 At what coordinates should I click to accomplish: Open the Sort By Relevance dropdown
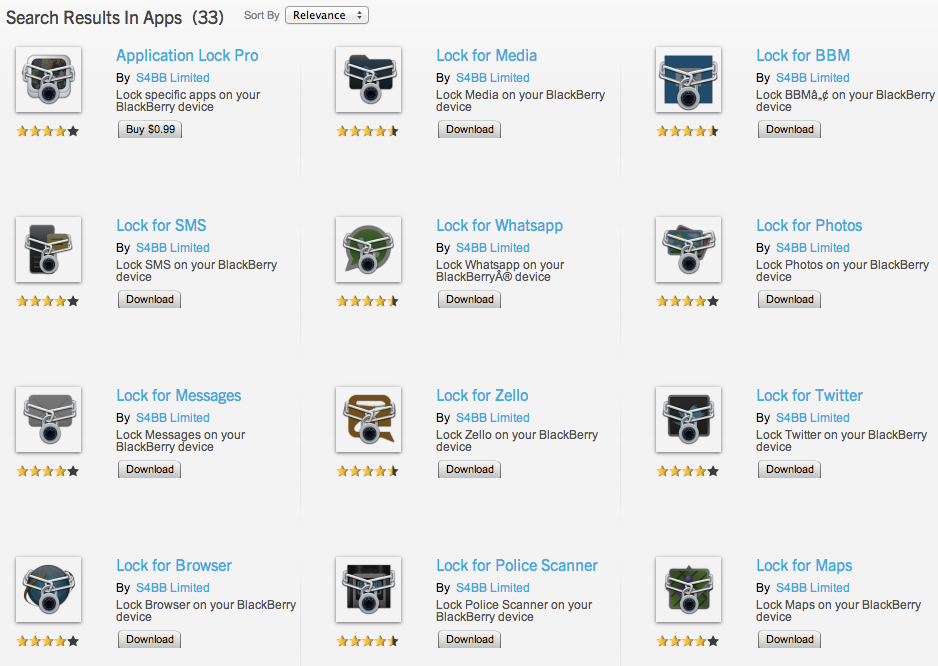[327, 15]
